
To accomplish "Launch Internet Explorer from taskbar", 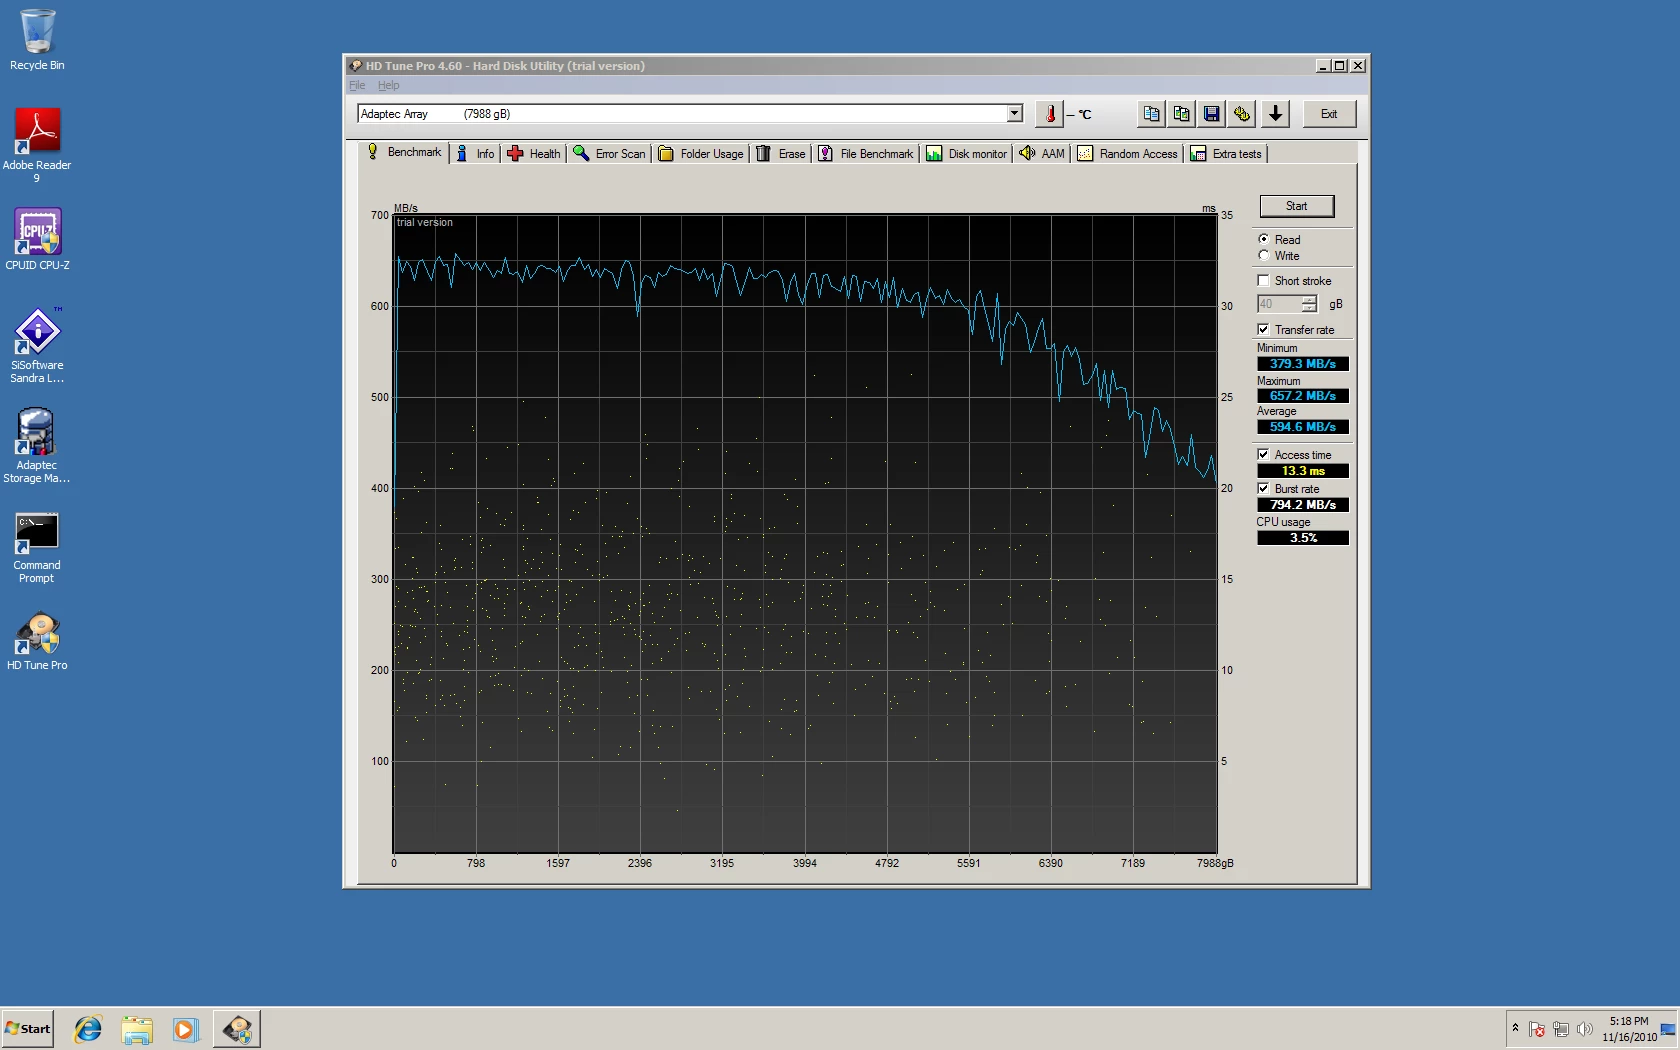I will coord(88,1029).
